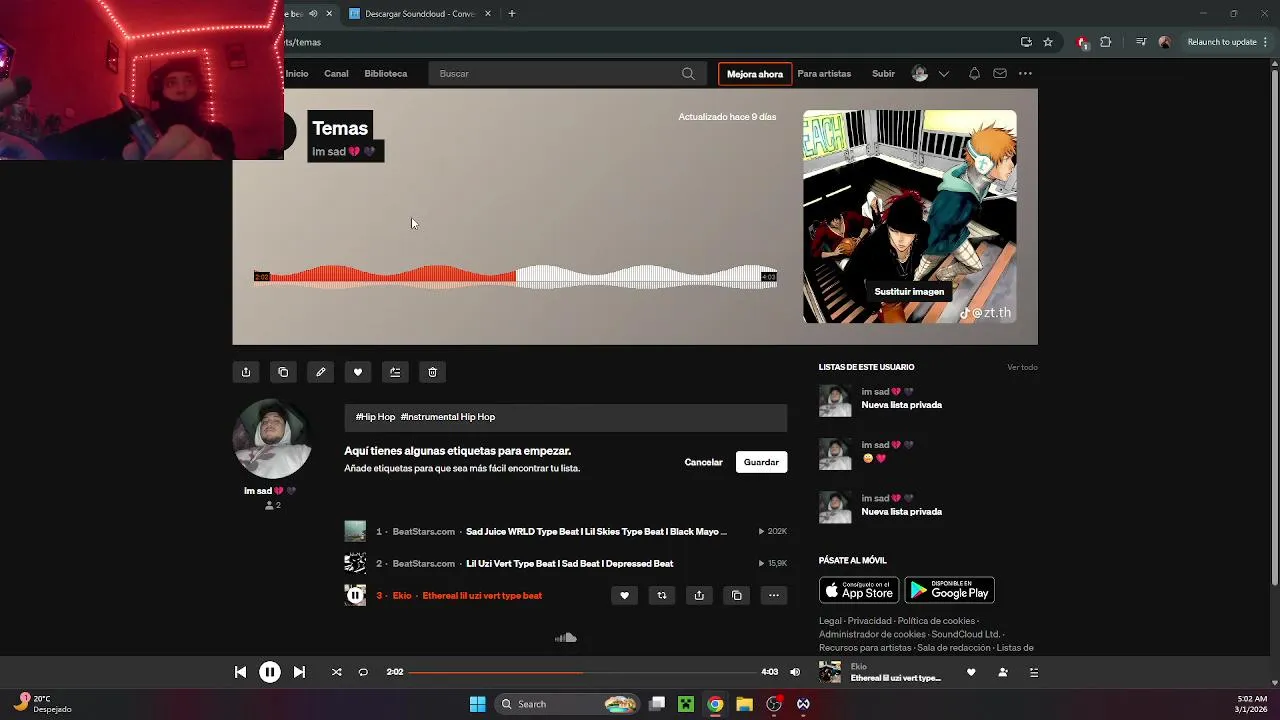Open the last Nueva lista privada thumbnail

click(835, 507)
